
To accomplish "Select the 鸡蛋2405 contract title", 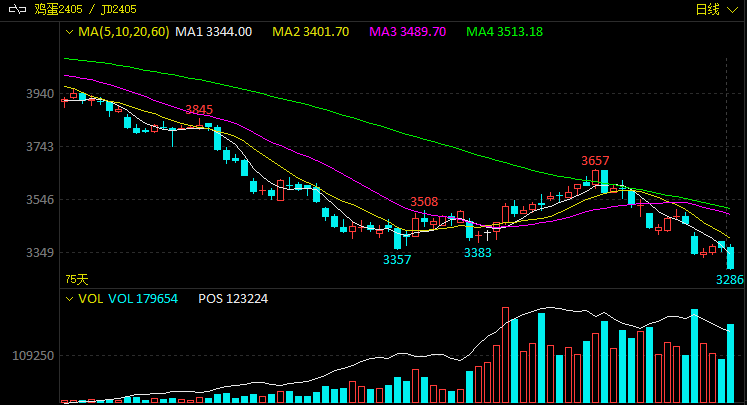I will 58,9.
